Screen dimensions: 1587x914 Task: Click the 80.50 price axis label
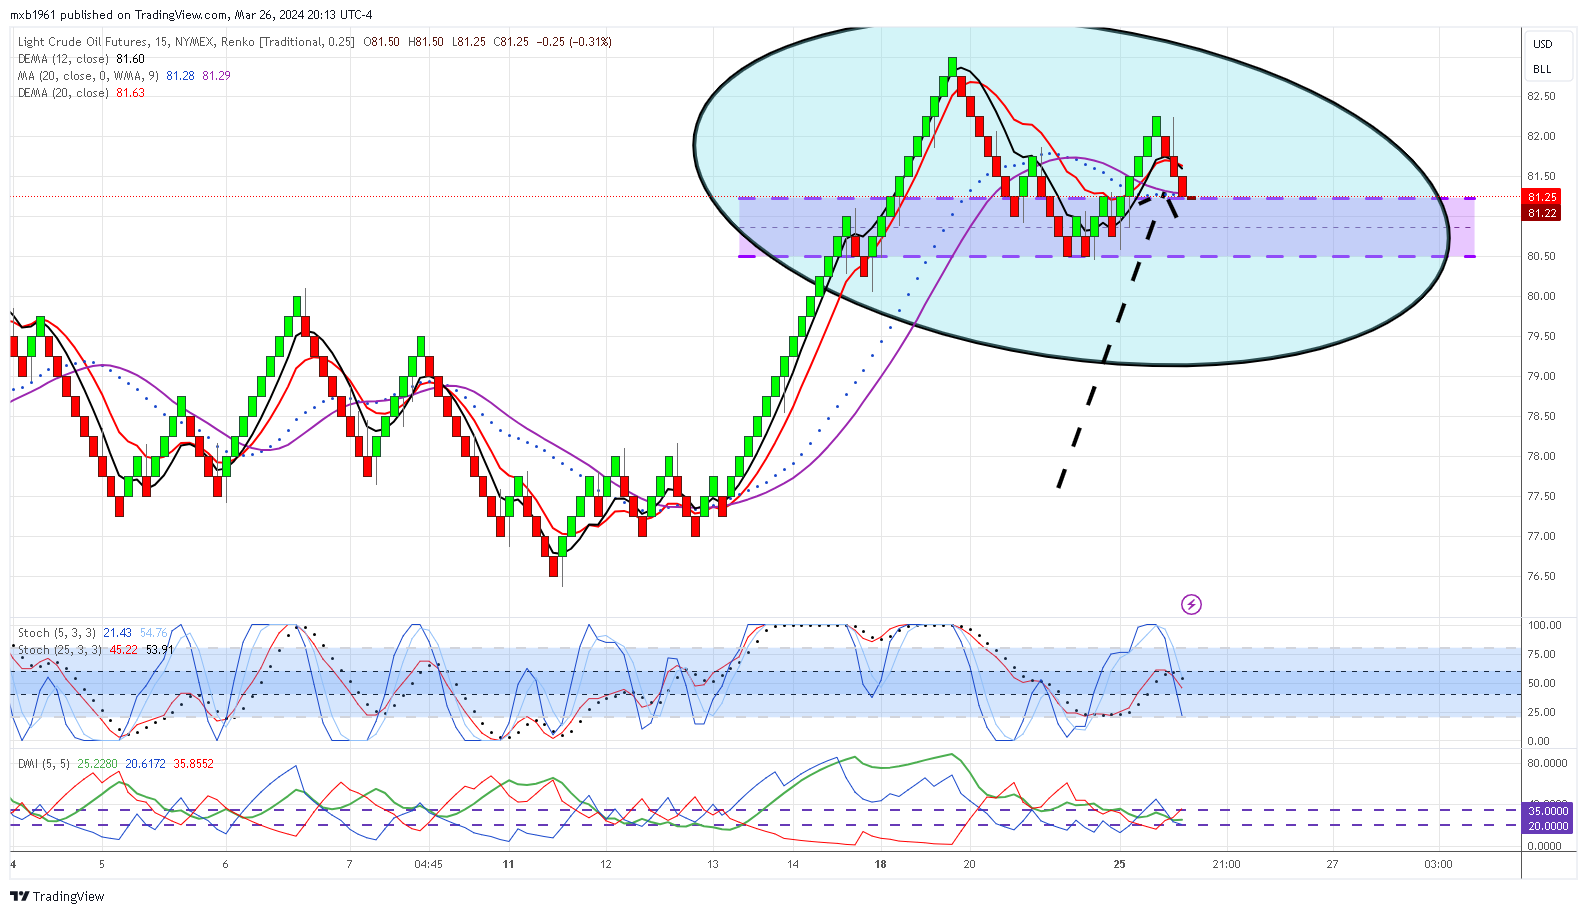tap(1541, 256)
